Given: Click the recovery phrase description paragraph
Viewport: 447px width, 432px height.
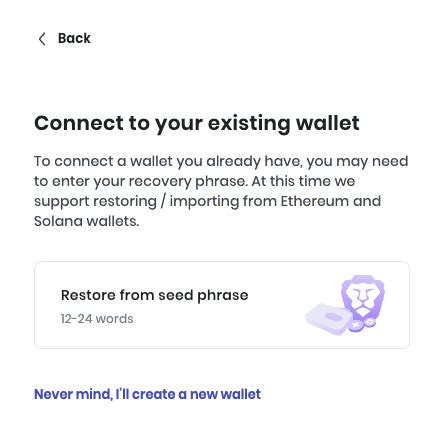Looking at the screenshot, I should [221, 191].
